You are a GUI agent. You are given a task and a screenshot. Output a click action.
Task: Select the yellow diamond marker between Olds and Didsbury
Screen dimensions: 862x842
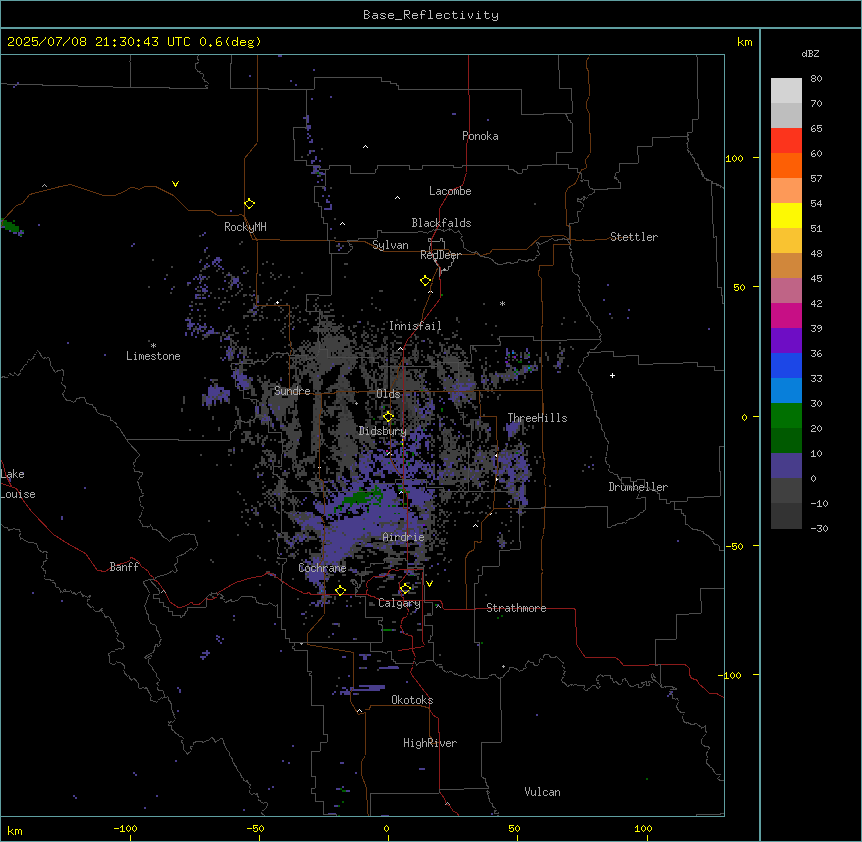388,416
